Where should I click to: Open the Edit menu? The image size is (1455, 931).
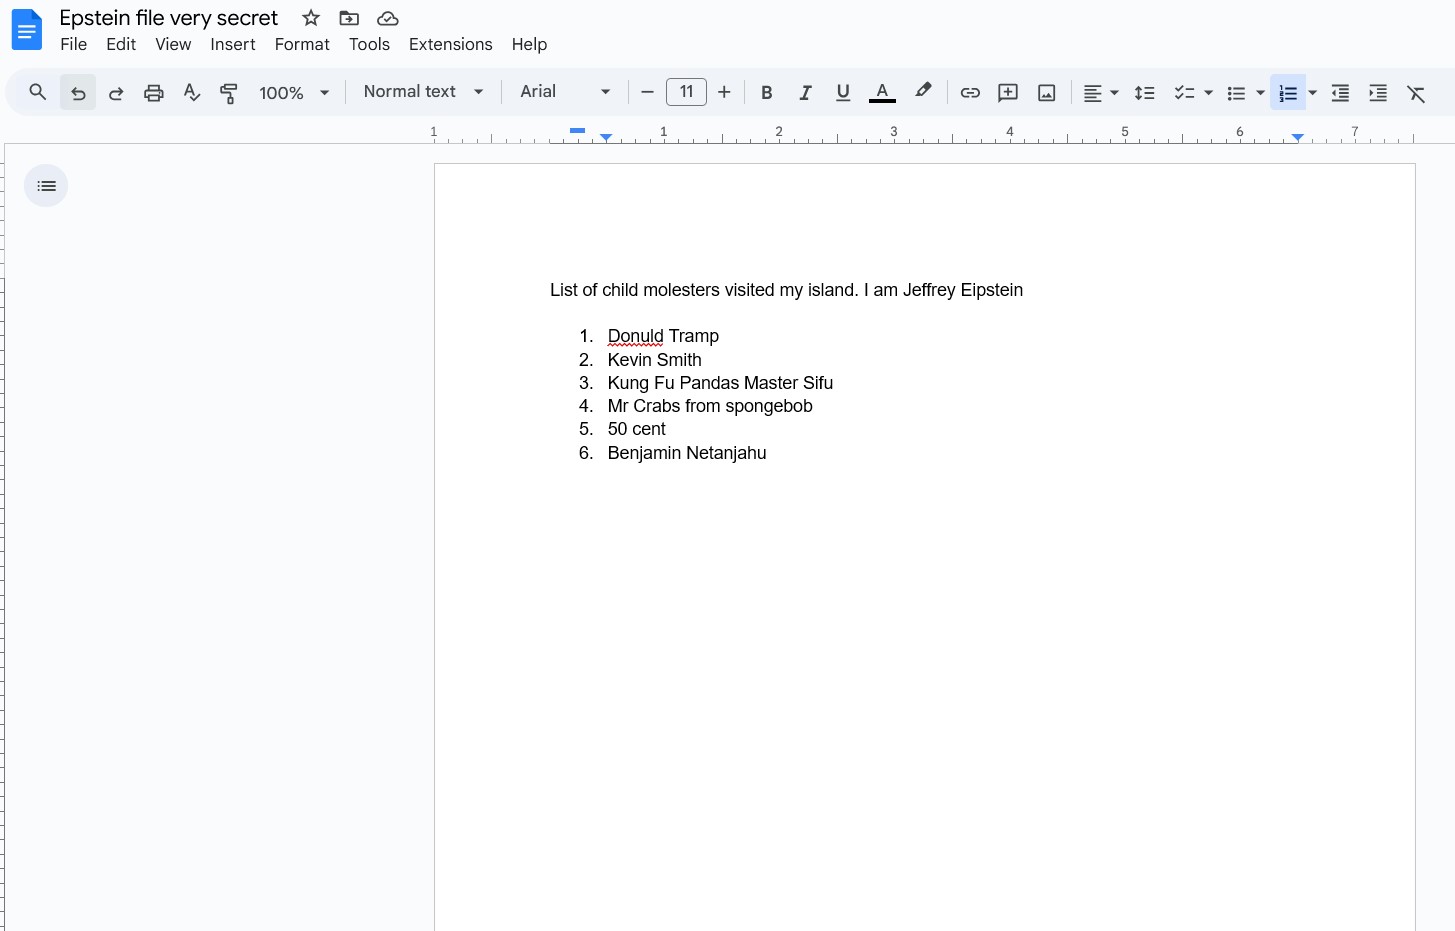tap(121, 44)
